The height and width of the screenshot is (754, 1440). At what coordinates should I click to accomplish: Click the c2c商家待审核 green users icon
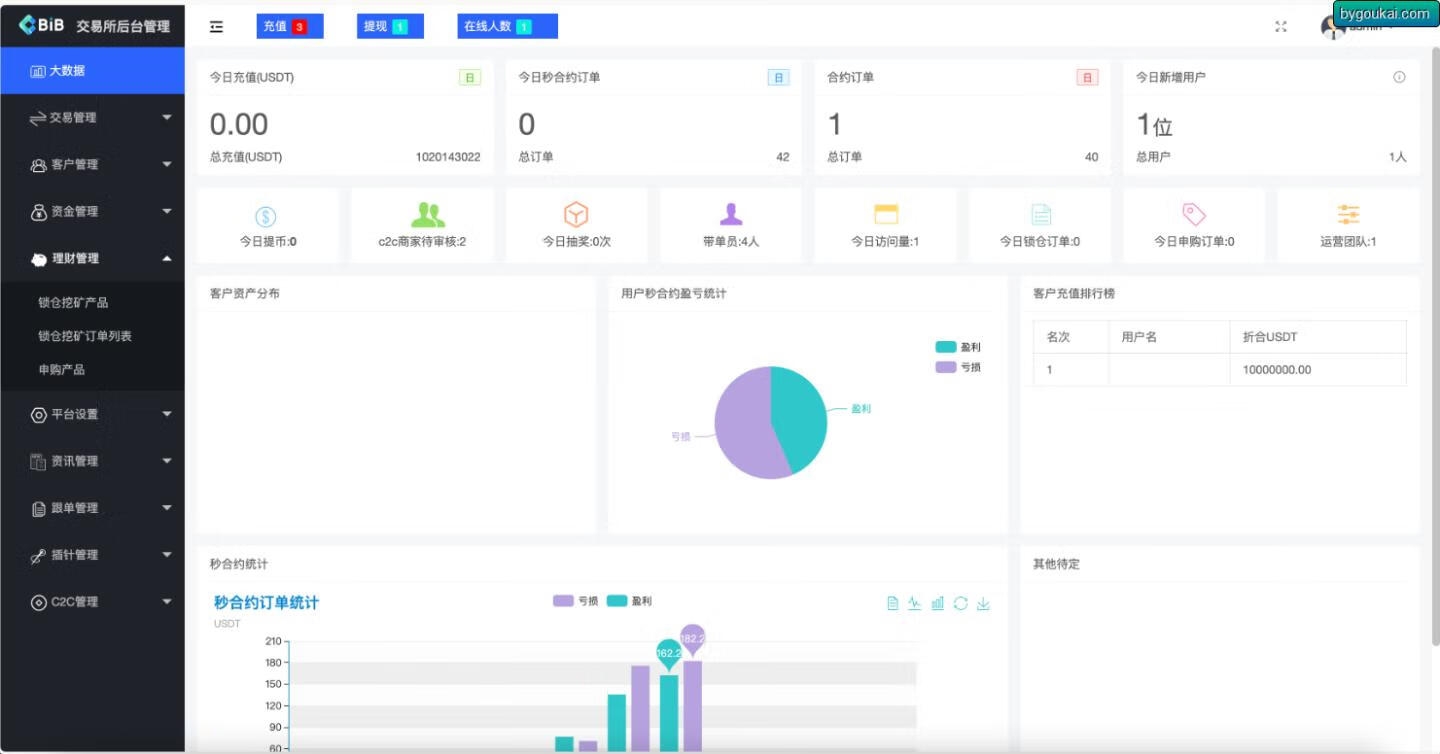[x=428, y=214]
